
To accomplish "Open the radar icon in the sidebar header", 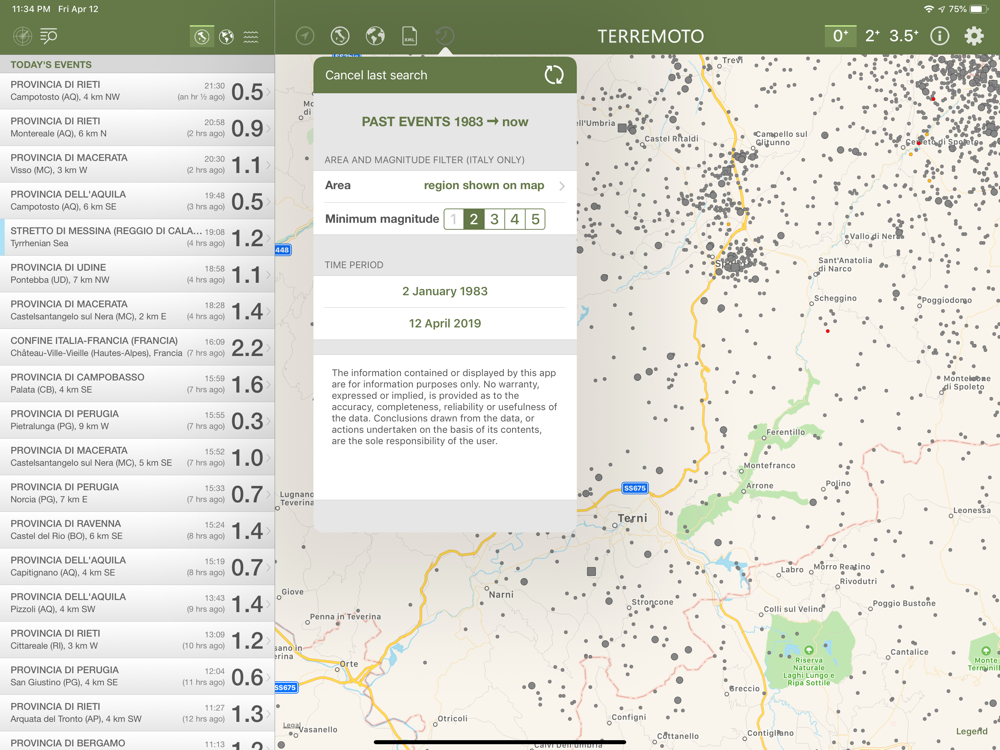I will pos(22,36).
